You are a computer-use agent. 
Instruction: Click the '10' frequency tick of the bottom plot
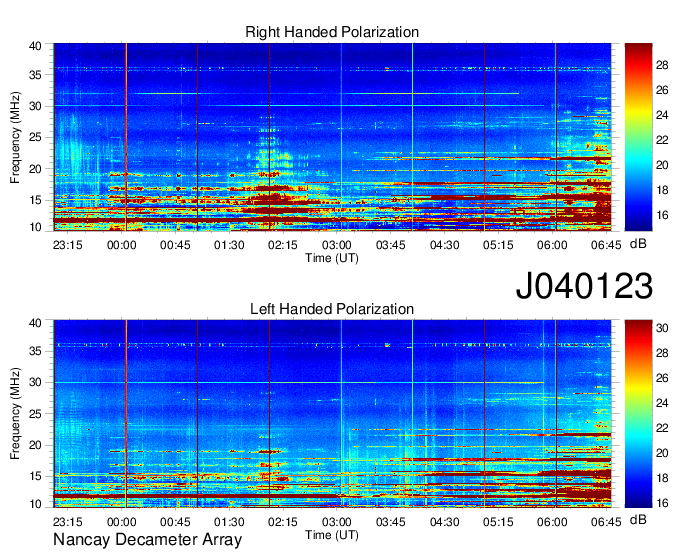click(35, 504)
